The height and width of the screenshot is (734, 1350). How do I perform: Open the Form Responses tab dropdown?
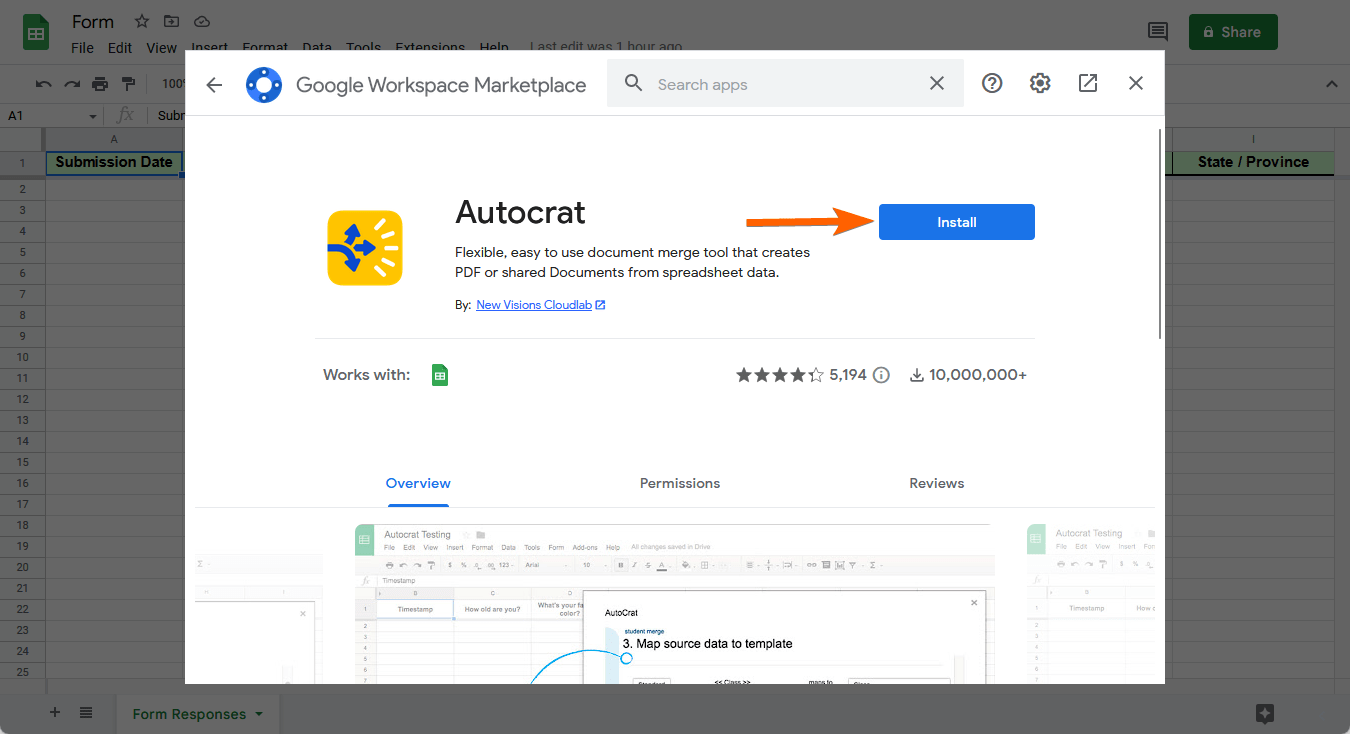click(x=259, y=714)
